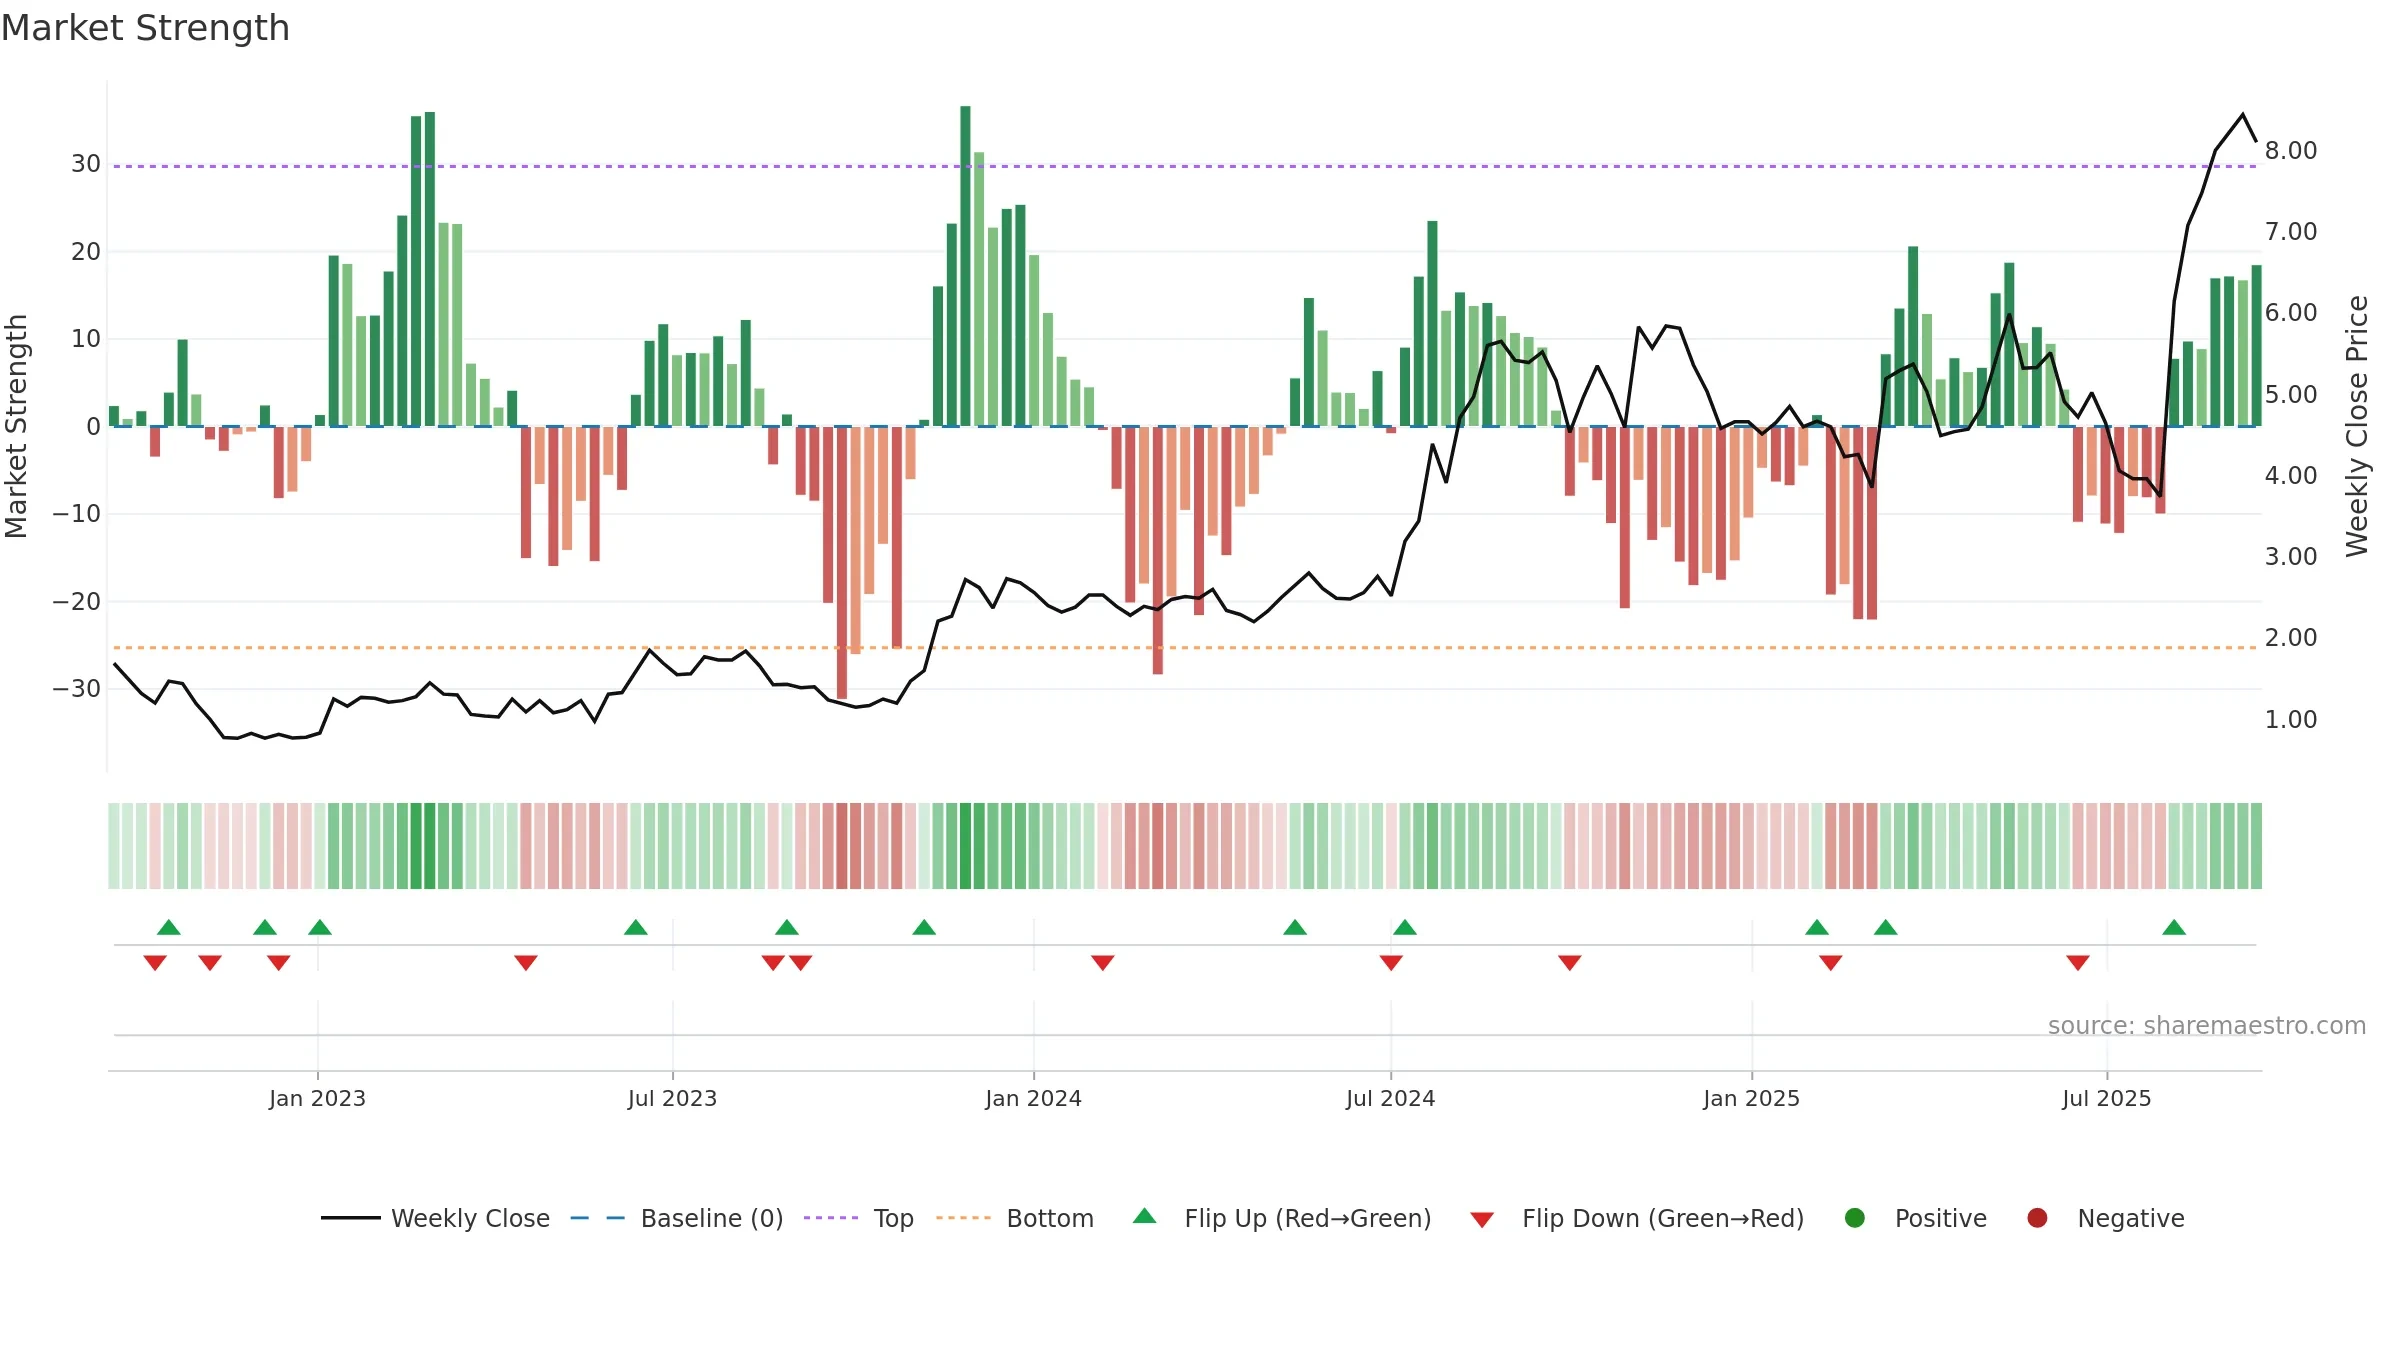
Task: Click the flip-up marker just after Jul 2024
Action: point(1405,927)
